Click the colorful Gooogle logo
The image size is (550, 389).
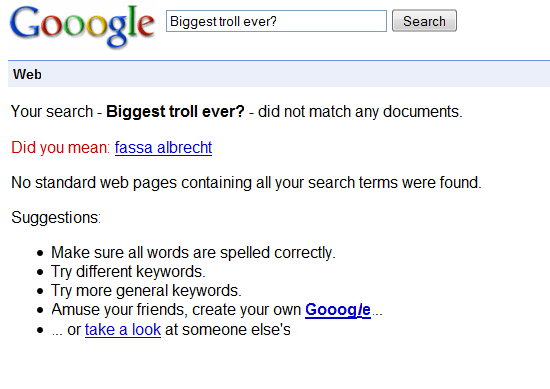(82, 26)
